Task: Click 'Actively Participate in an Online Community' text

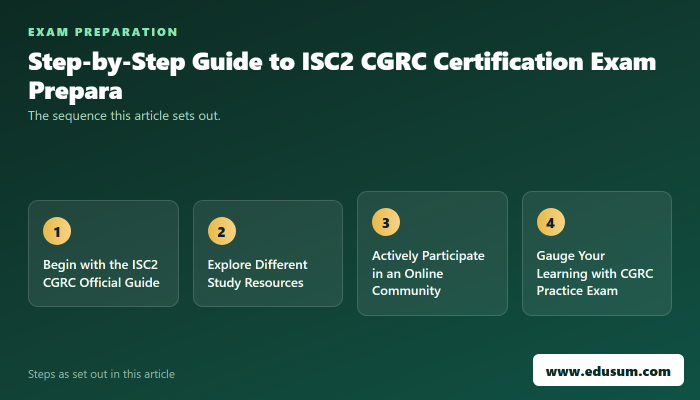Action: [428, 273]
